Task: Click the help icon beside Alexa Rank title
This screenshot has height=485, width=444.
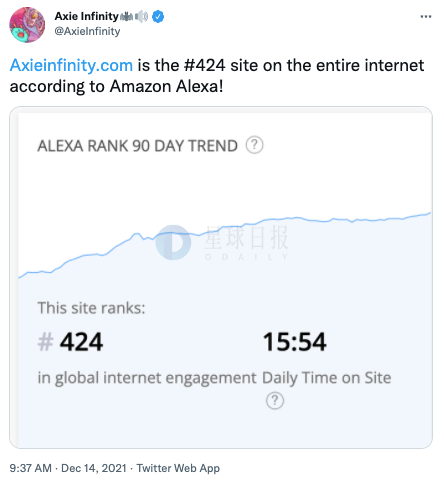Action: pyautogui.click(x=255, y=145)
